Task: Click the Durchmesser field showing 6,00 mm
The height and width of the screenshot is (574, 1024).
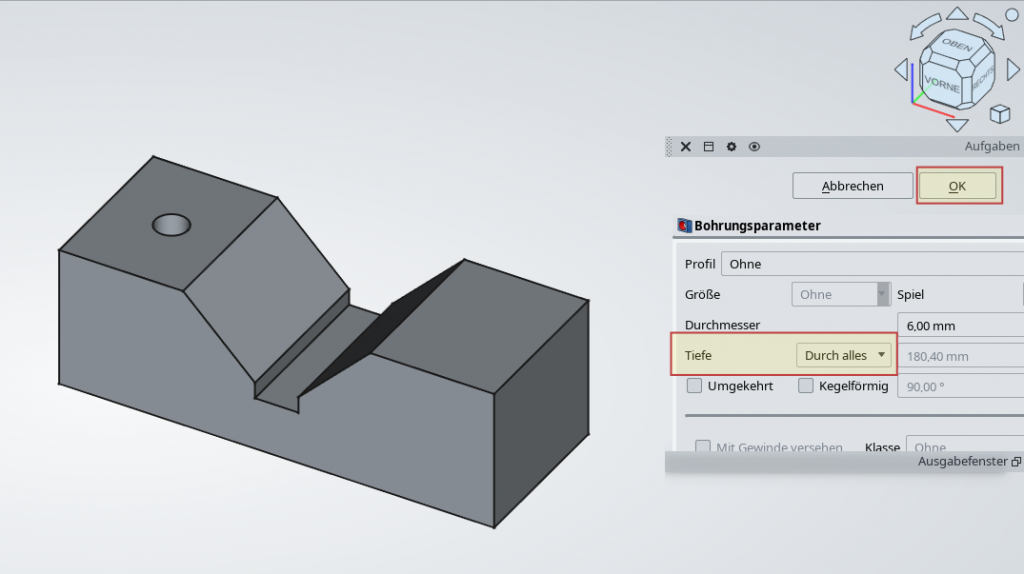Action: point(960,325)
